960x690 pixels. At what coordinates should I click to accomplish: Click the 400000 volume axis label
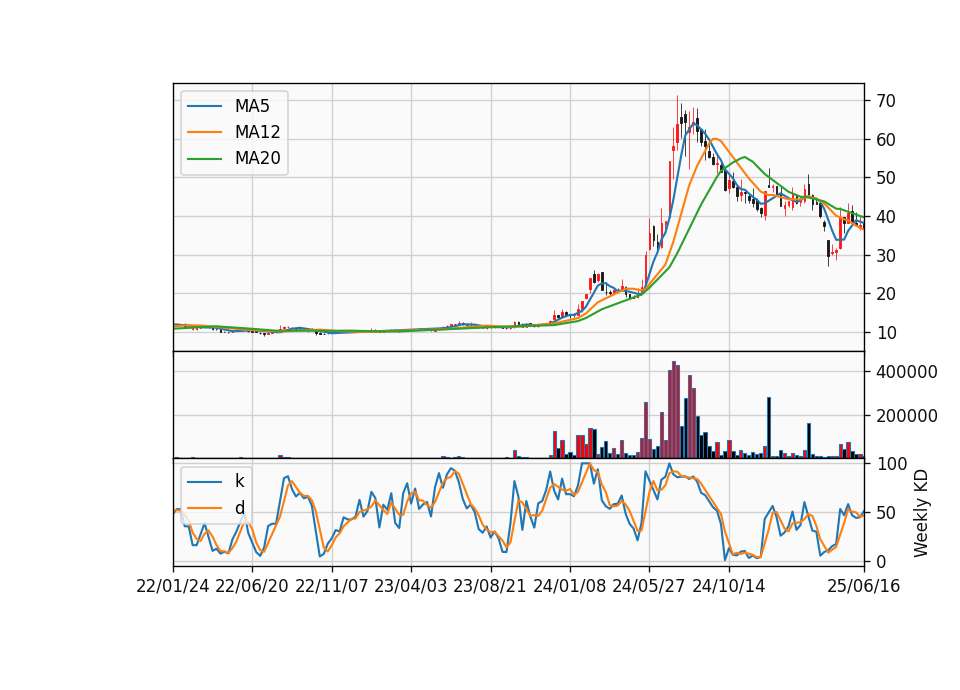(906, 372)
